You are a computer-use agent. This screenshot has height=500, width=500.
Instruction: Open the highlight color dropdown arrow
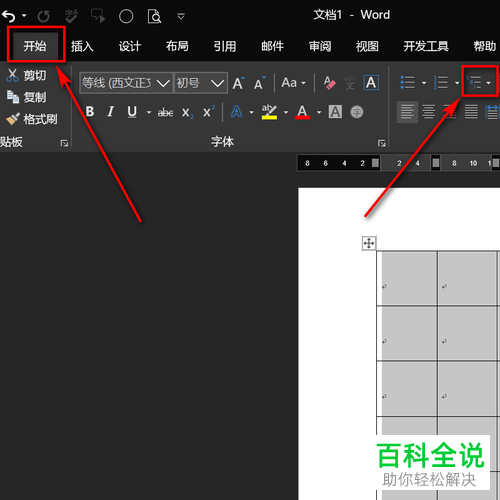pyautogui.click(x=286, y=113)
